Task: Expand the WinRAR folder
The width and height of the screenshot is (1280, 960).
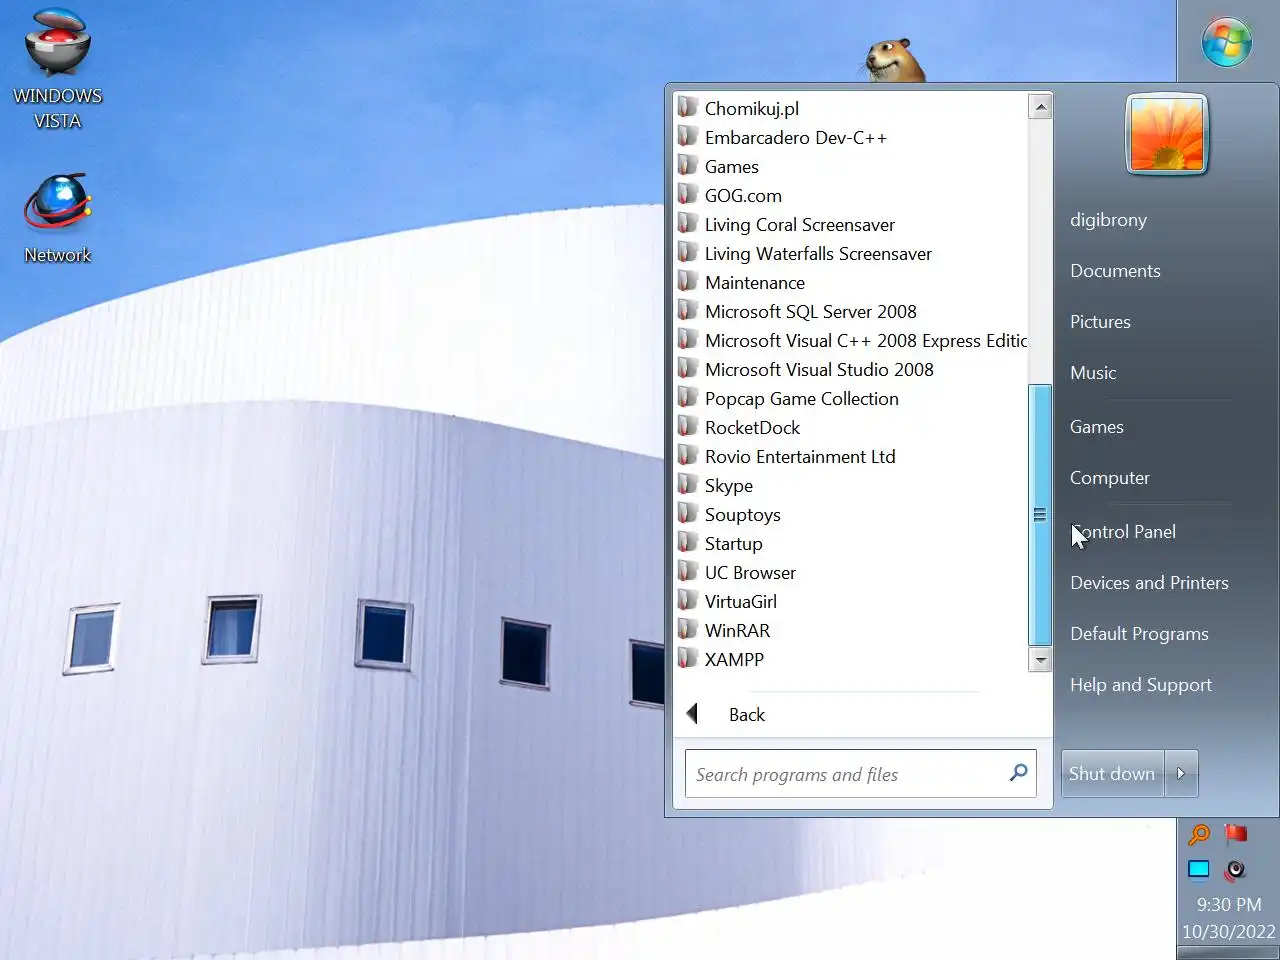Action: [x=851, y=630]
